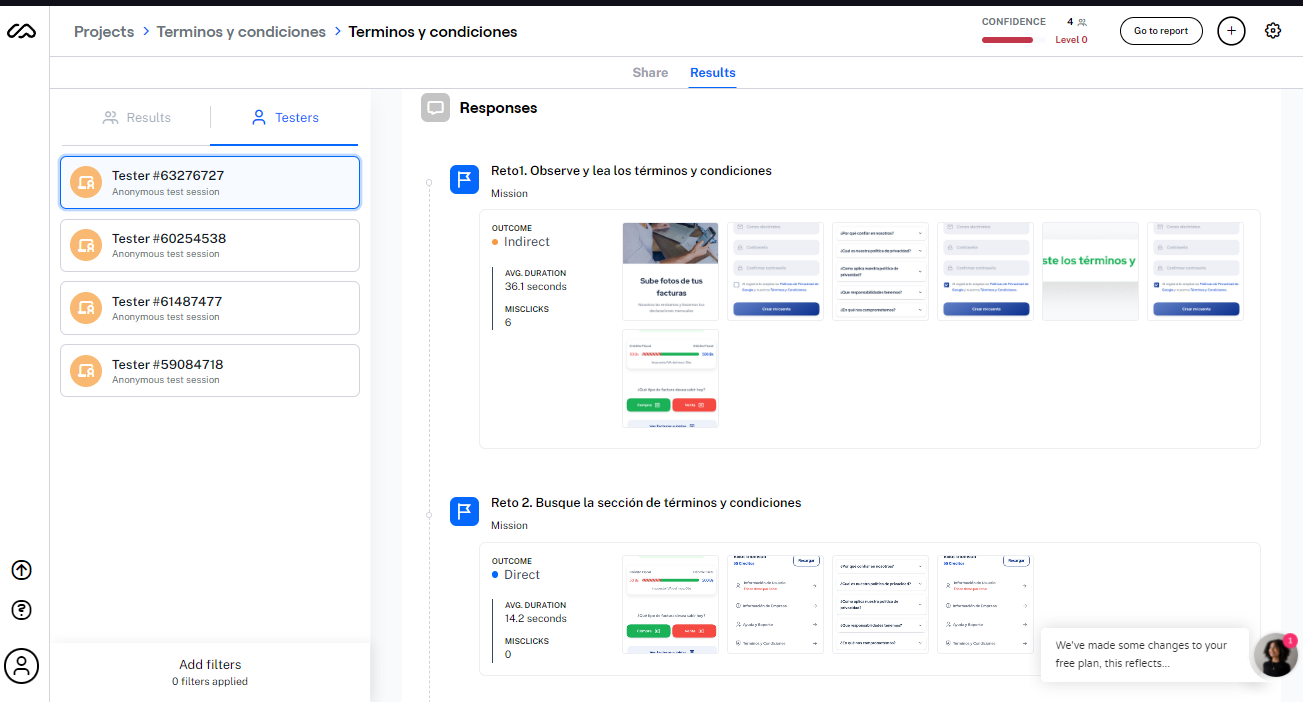Select Tester #61487477 session row
Image resolution: width=1303 pixels, height=702 pixels.
[x=210, y=308]
